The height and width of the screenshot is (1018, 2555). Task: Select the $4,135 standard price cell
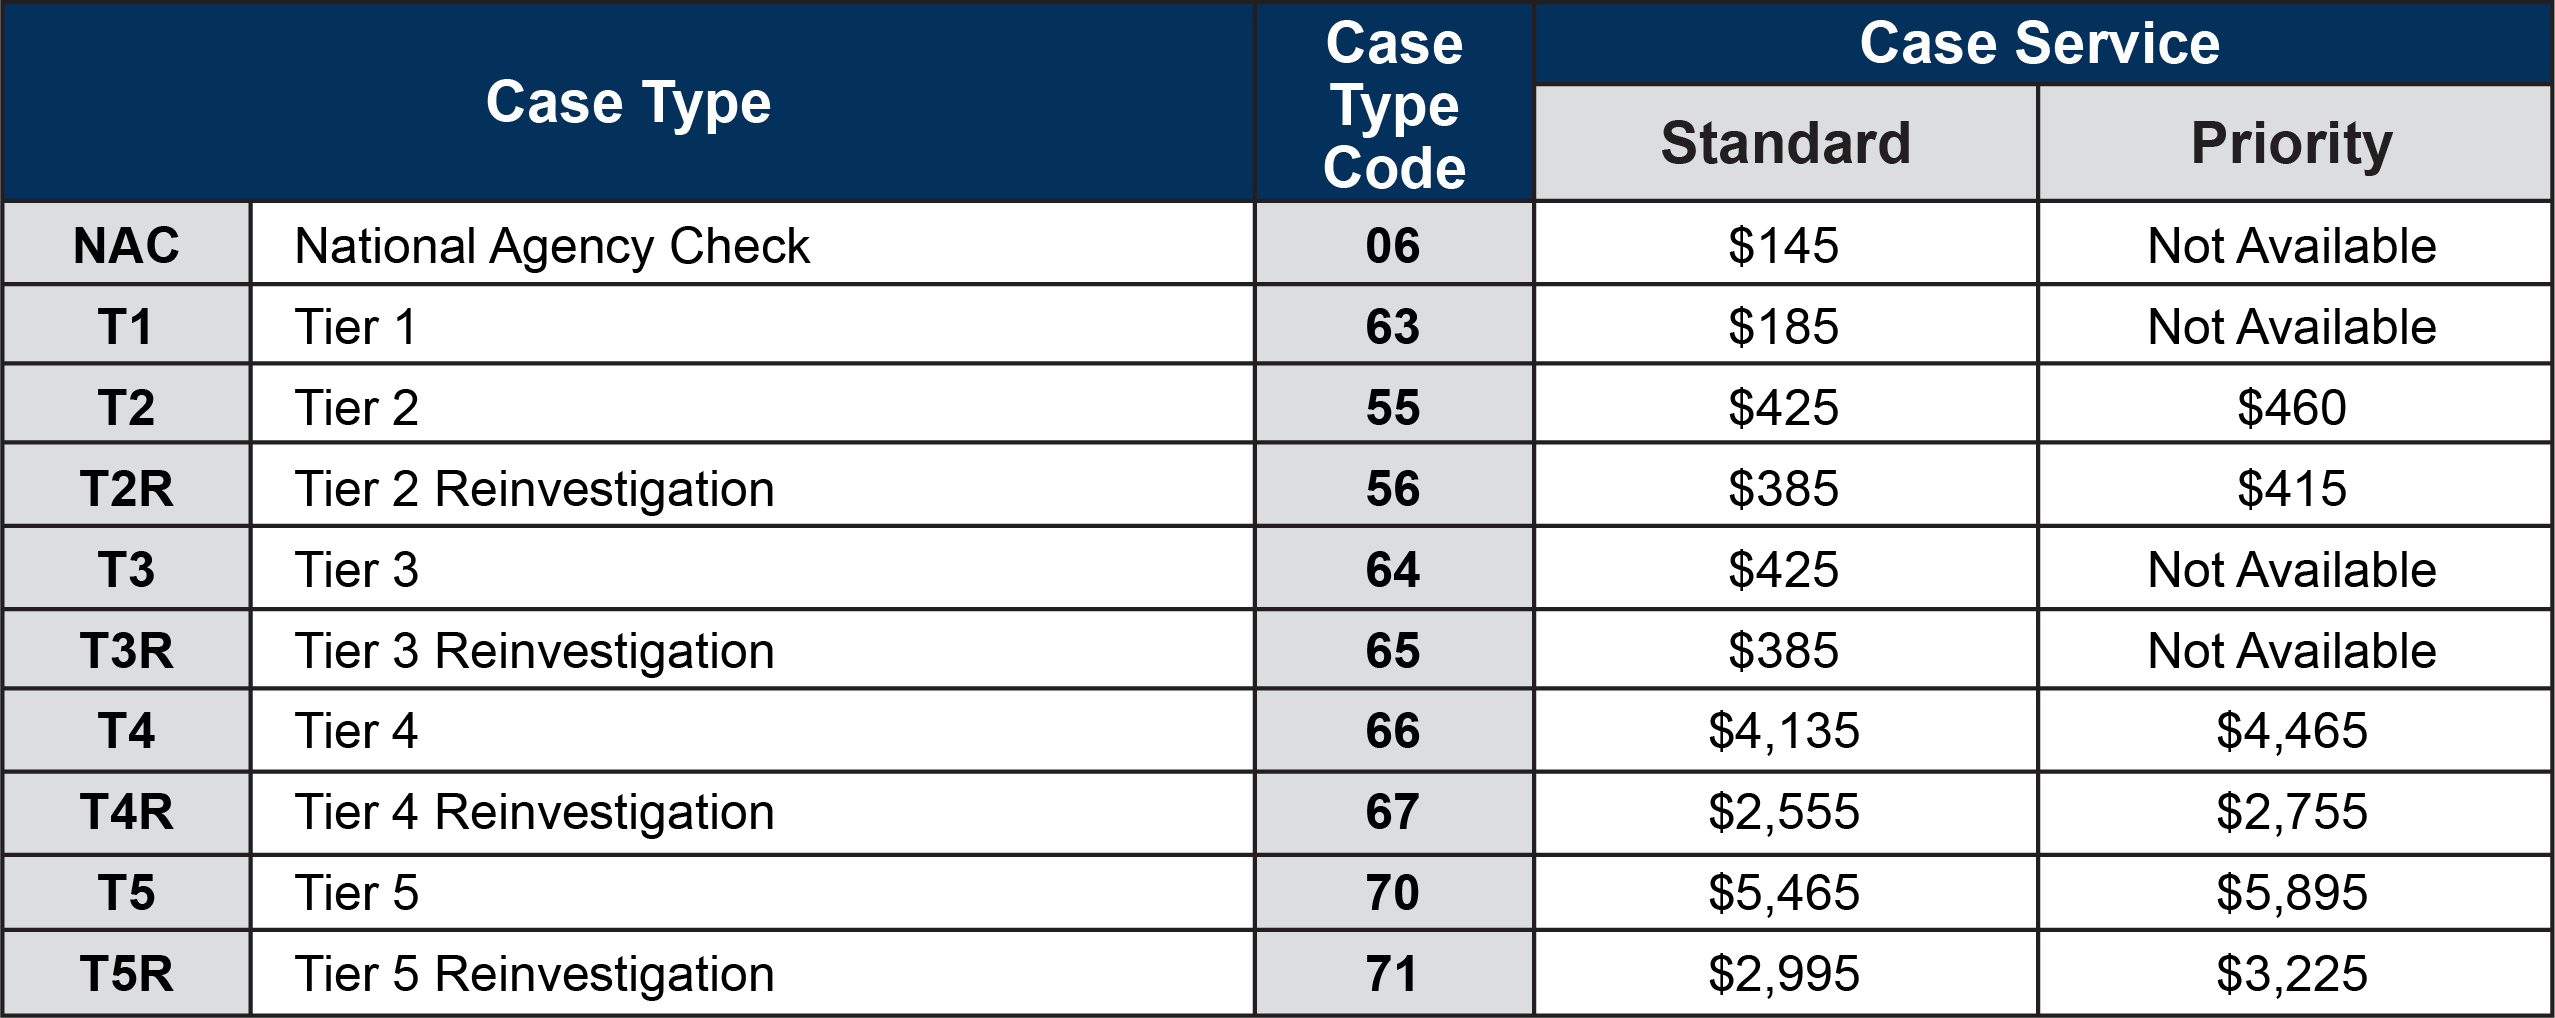point(1784,731)
